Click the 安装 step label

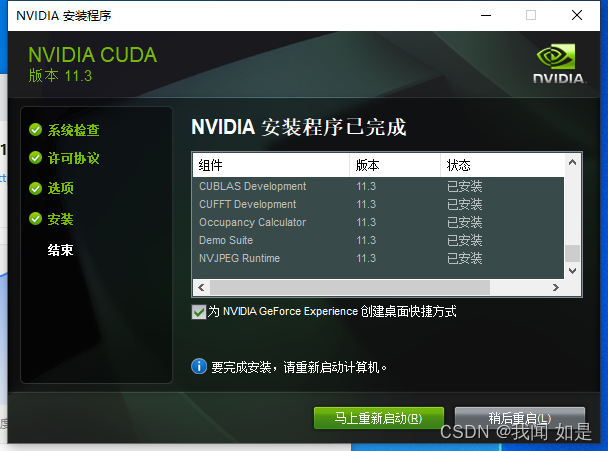tap(60, 219)
